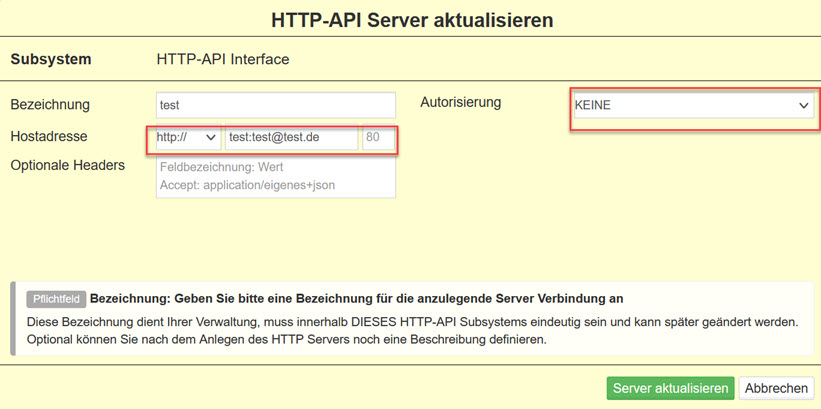Click the port field showing 80

coord(378,137)
